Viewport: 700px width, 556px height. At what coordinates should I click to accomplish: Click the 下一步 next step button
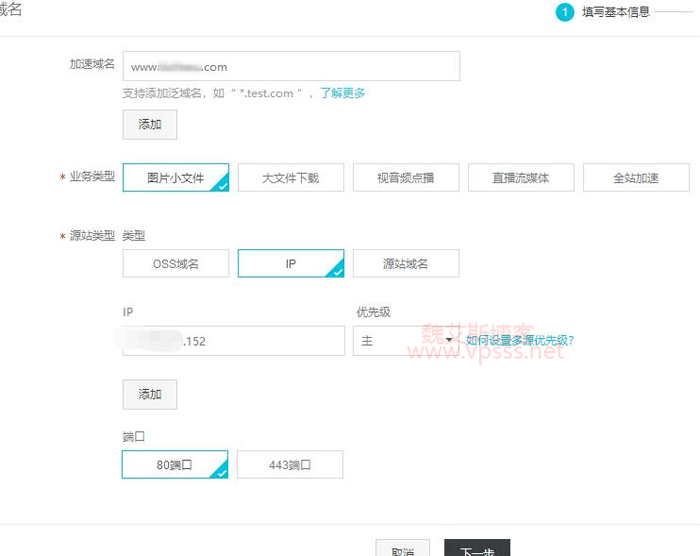(477, 549)
